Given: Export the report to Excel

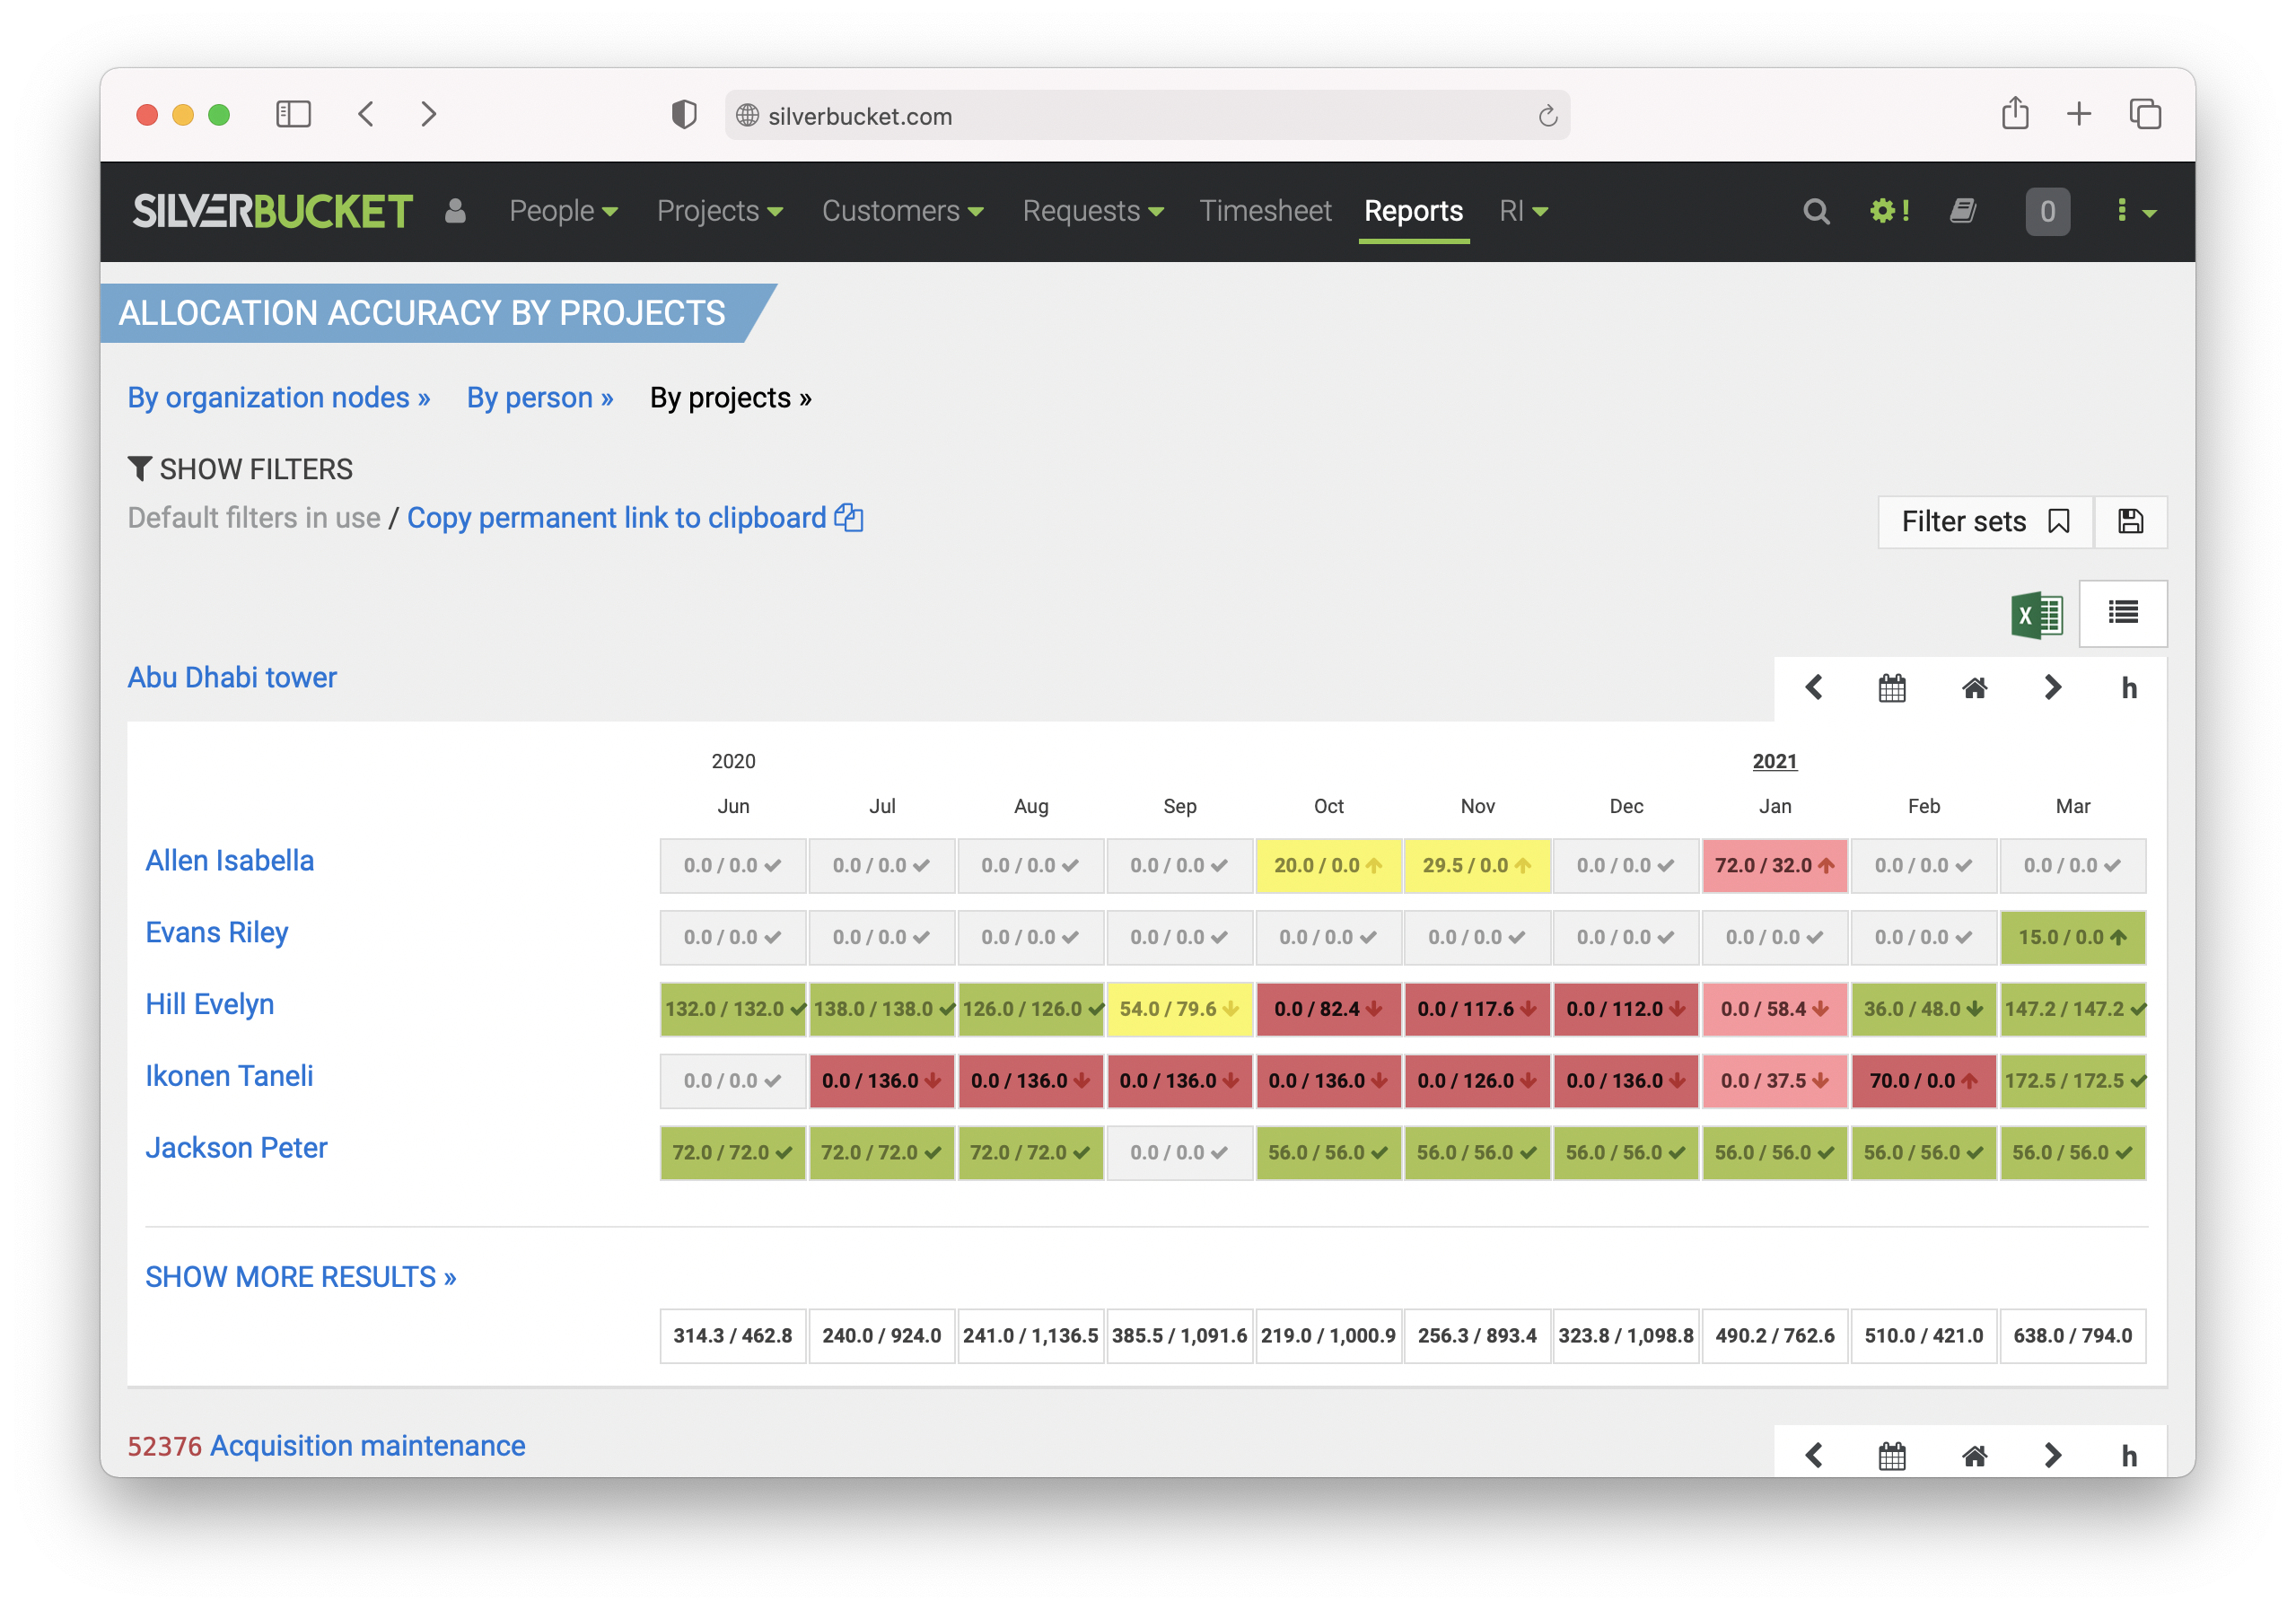Looking at the screenshot, I should [2037, 614].
